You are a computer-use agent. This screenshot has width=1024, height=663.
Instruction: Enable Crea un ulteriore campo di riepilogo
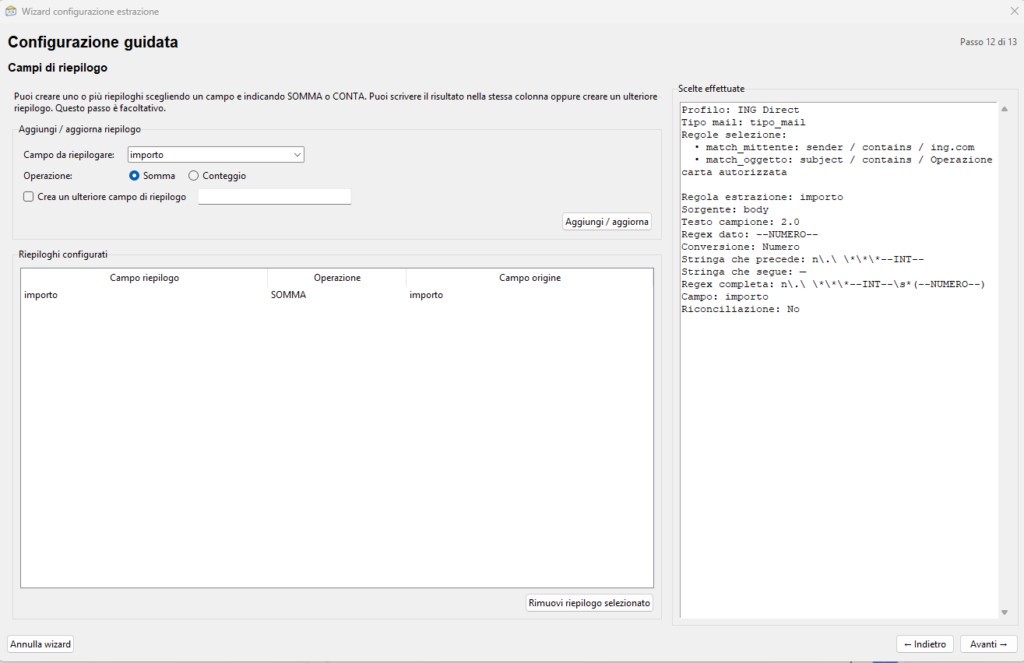point(29,197)
